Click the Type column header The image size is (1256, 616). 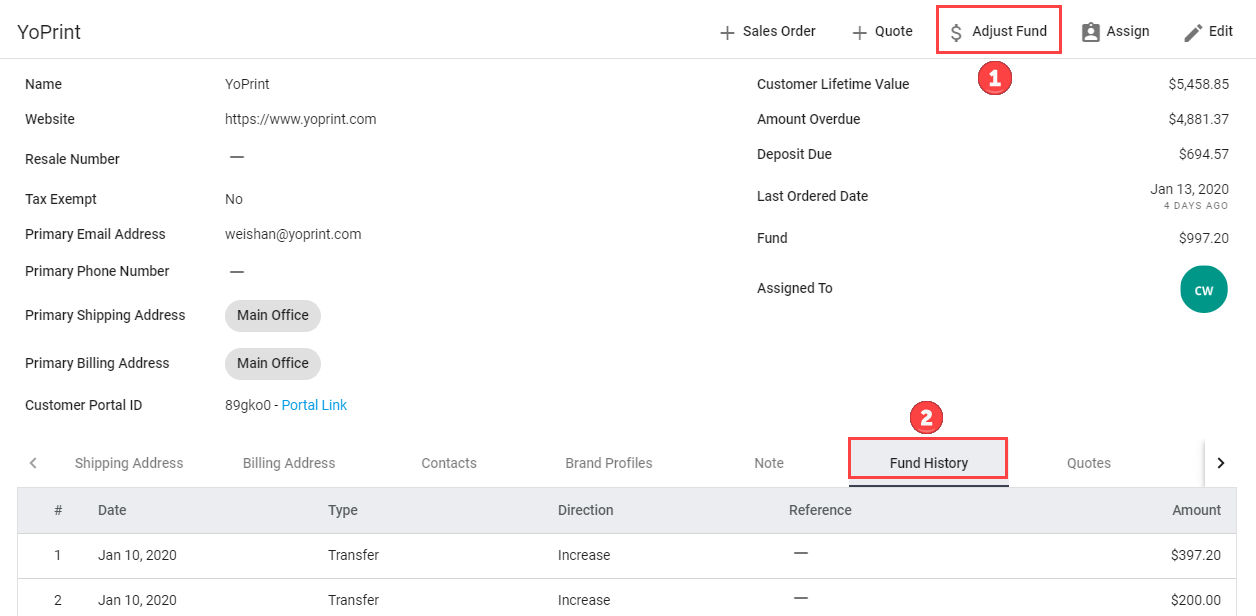pos(343,510)
